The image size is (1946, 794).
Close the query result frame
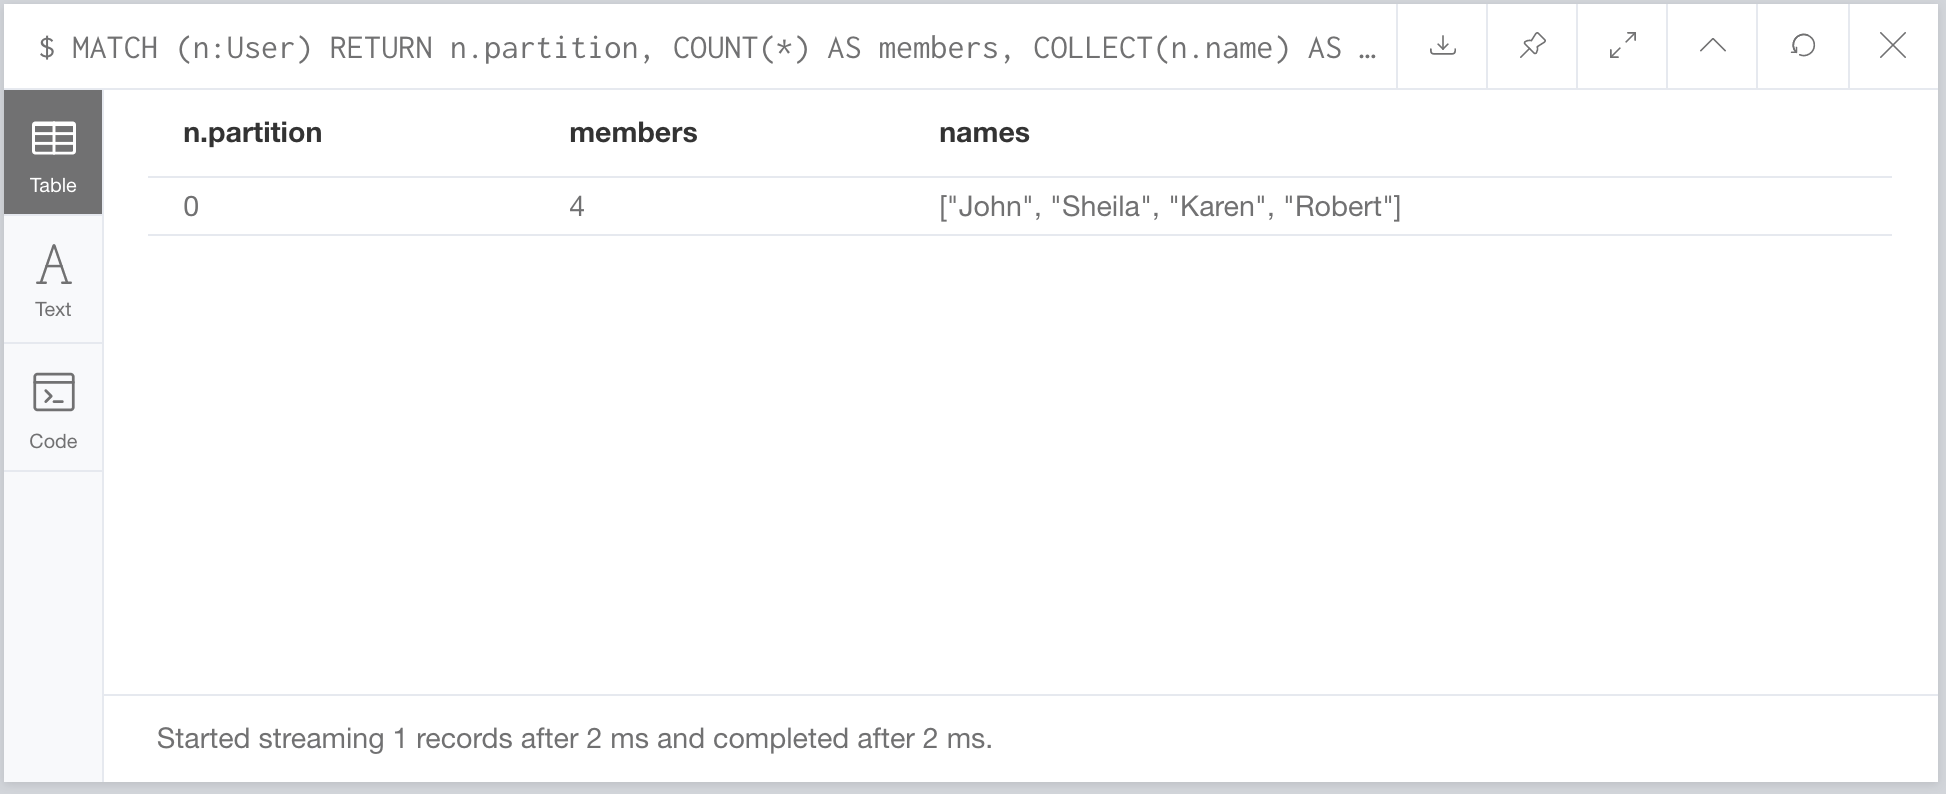(x=1892, y=46)
